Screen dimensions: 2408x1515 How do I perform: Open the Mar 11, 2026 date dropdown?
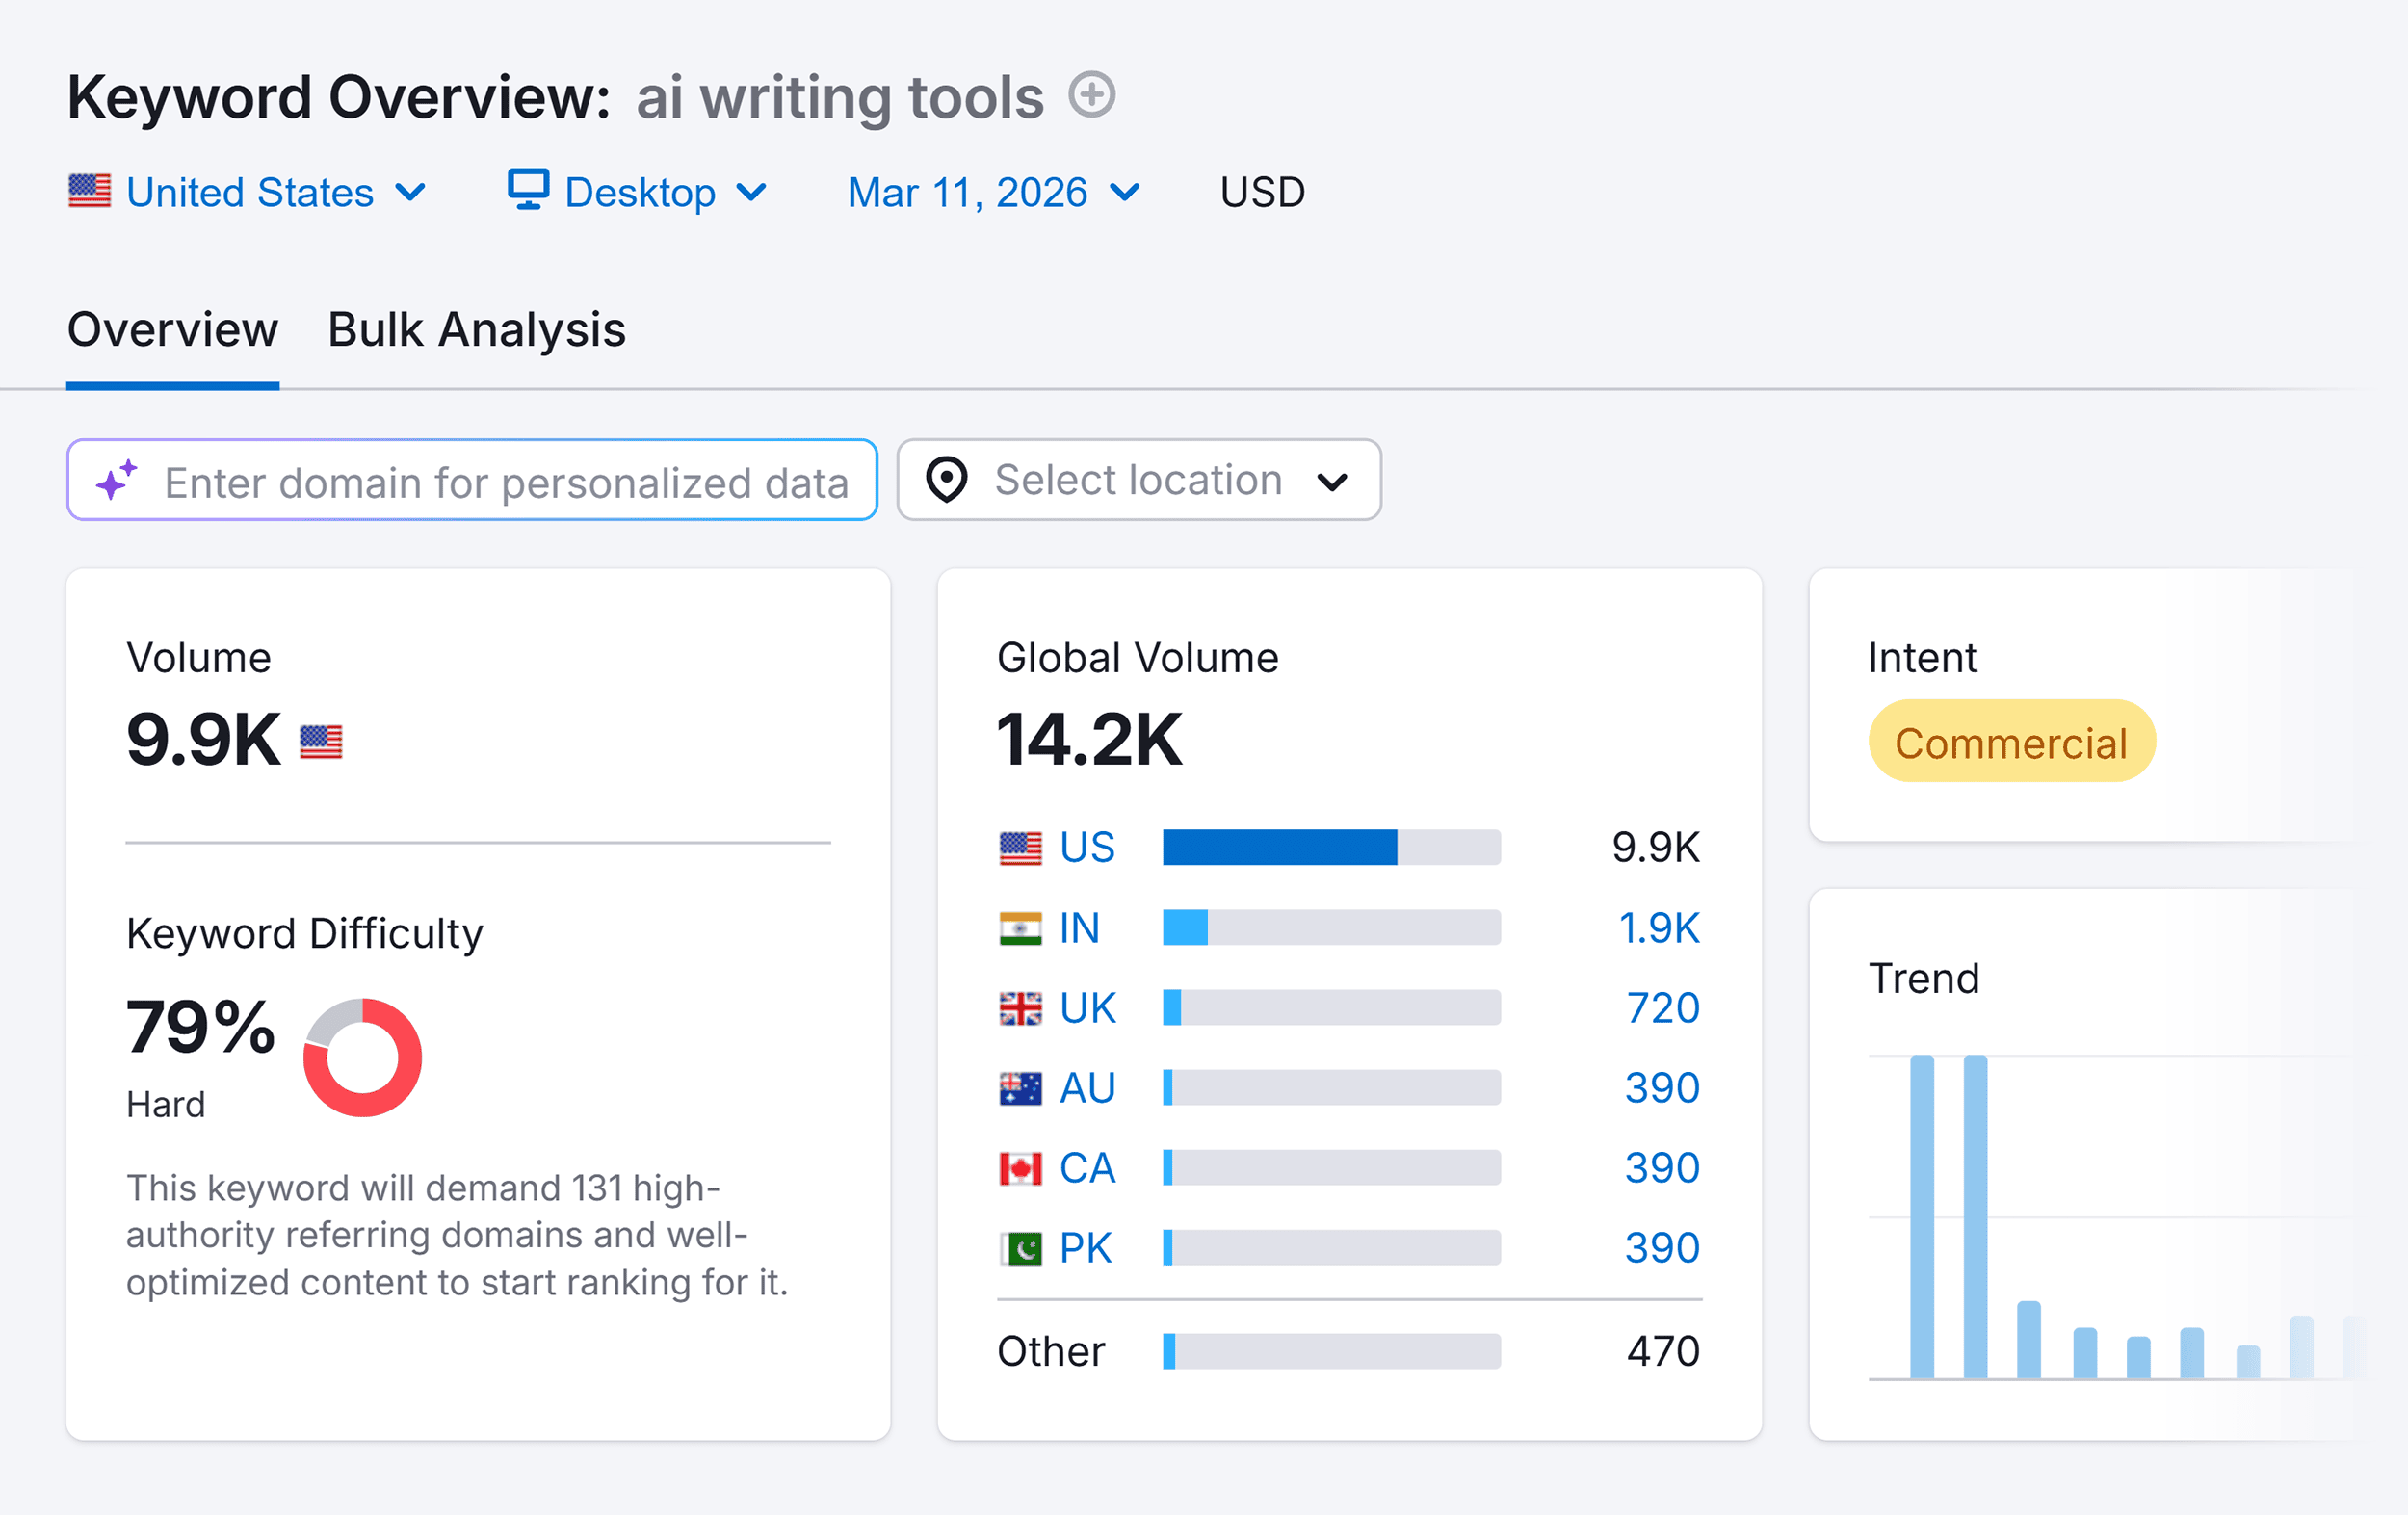pos(990,191)
